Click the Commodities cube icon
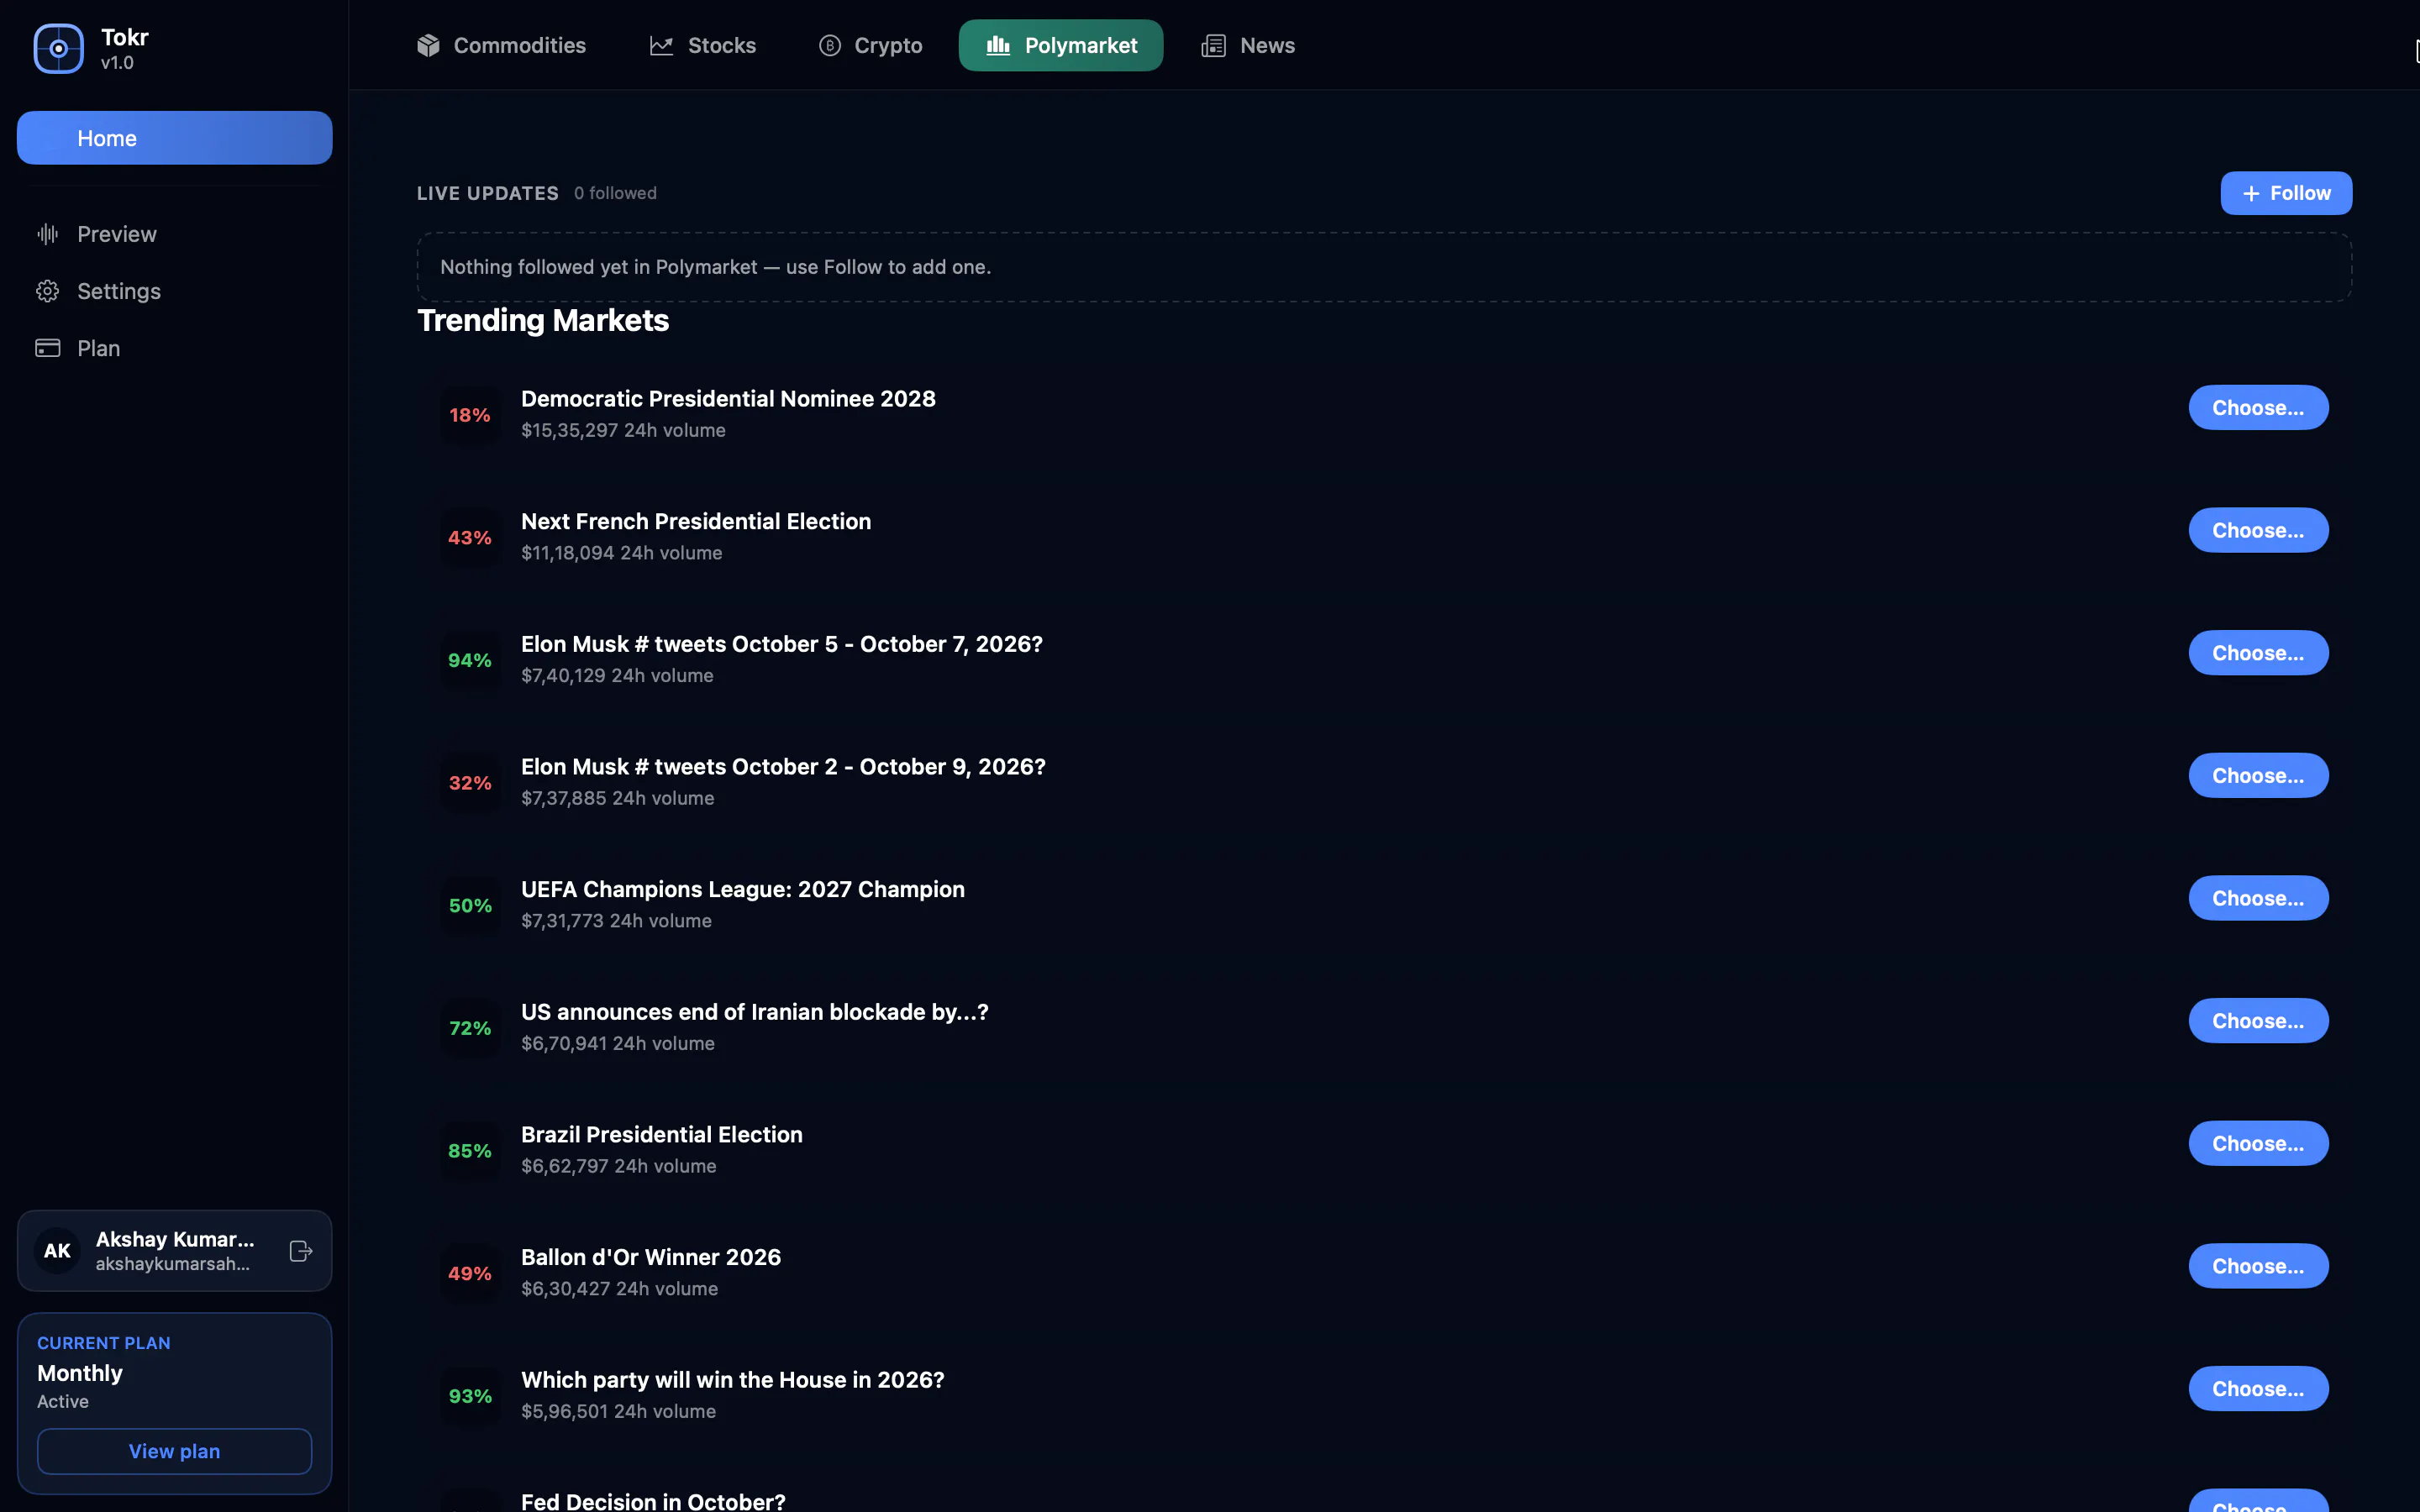The height and width of the screenshot is (1512, 2420). pyautogui.click(x=429, y=46)
